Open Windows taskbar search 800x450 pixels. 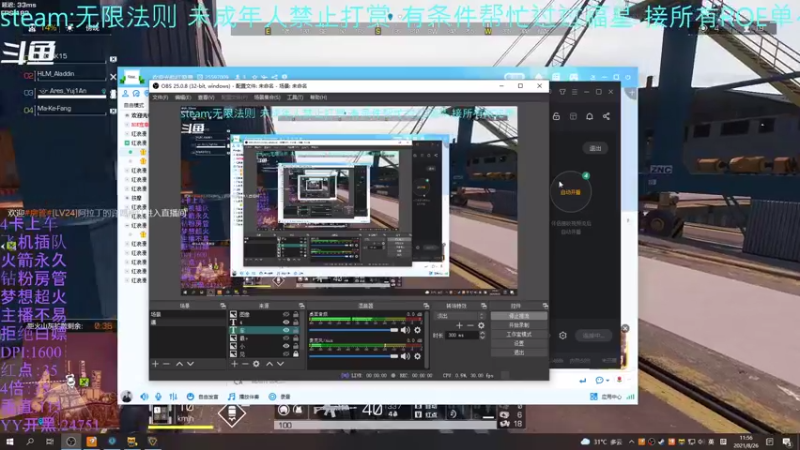tap(30, 441)
